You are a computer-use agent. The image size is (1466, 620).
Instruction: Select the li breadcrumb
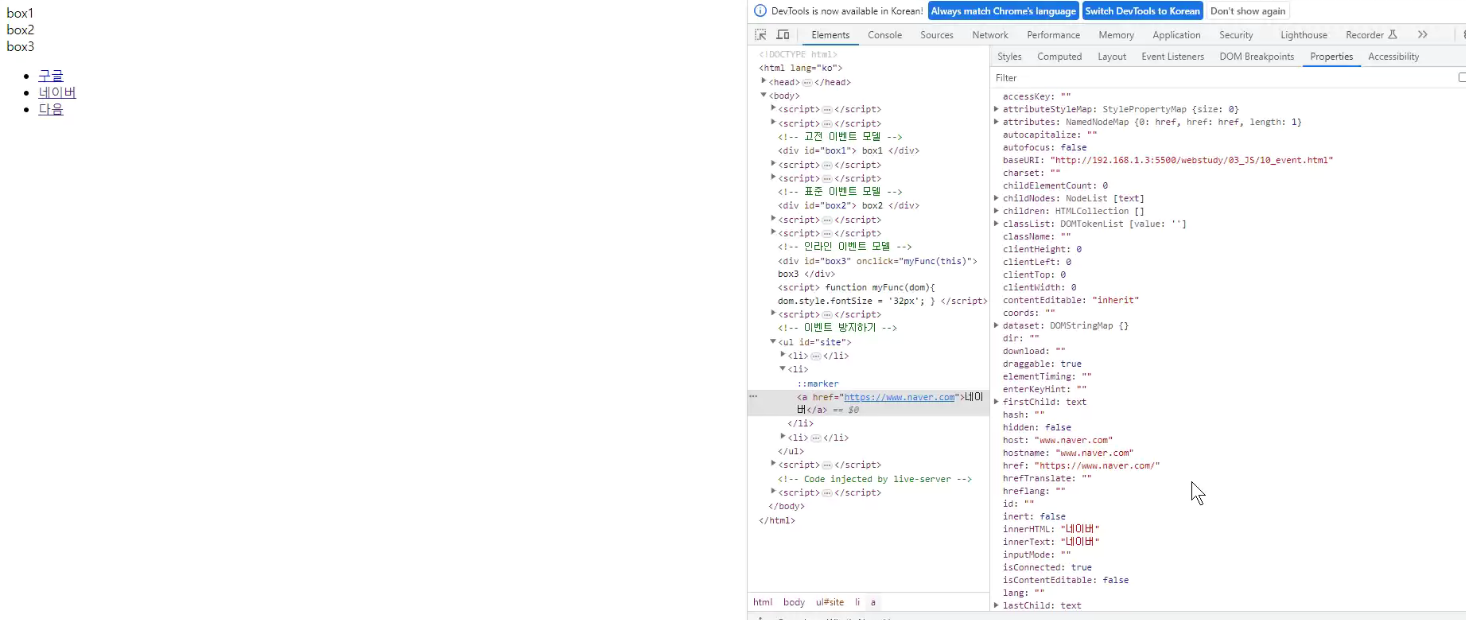[857, 602]
